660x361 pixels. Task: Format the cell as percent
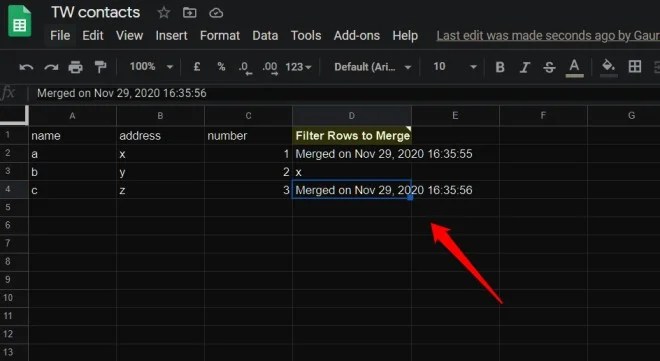(x=221, y=66)
